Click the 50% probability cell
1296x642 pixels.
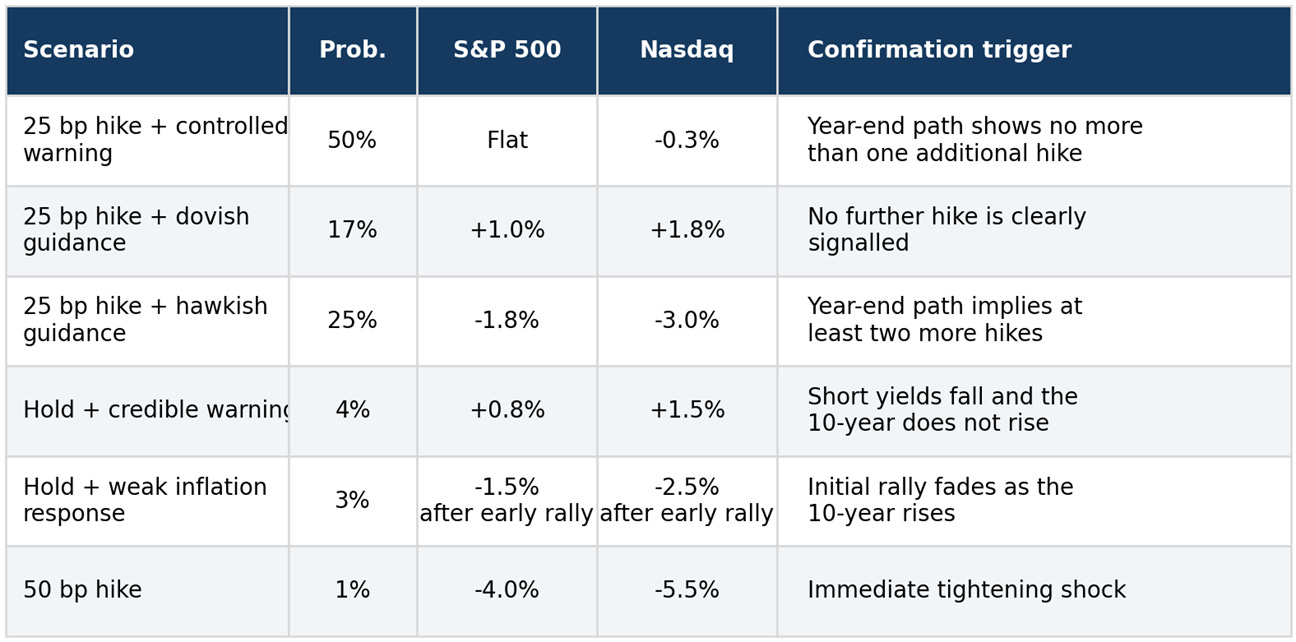(353, 141)
